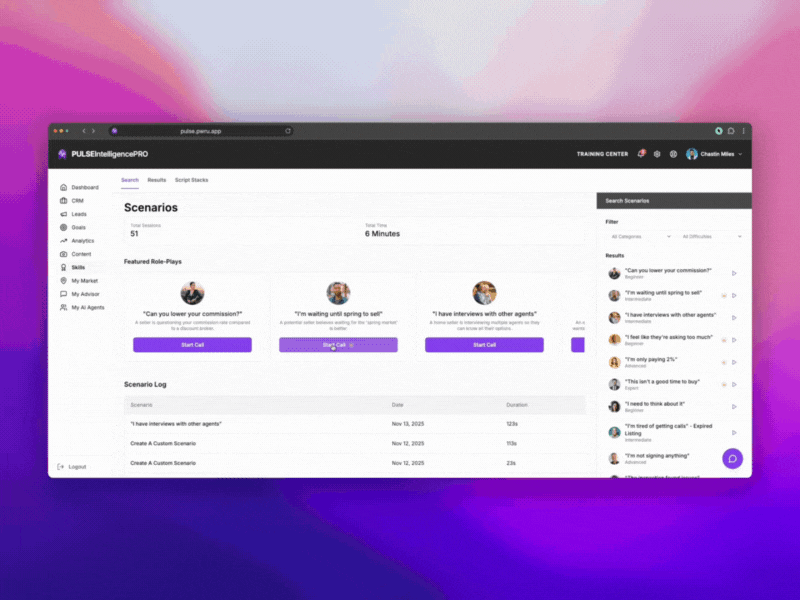Open Create A Custom Scenario log row 23s
The height and width of the screenshot is (600, 800).
[x=355, y=463]
